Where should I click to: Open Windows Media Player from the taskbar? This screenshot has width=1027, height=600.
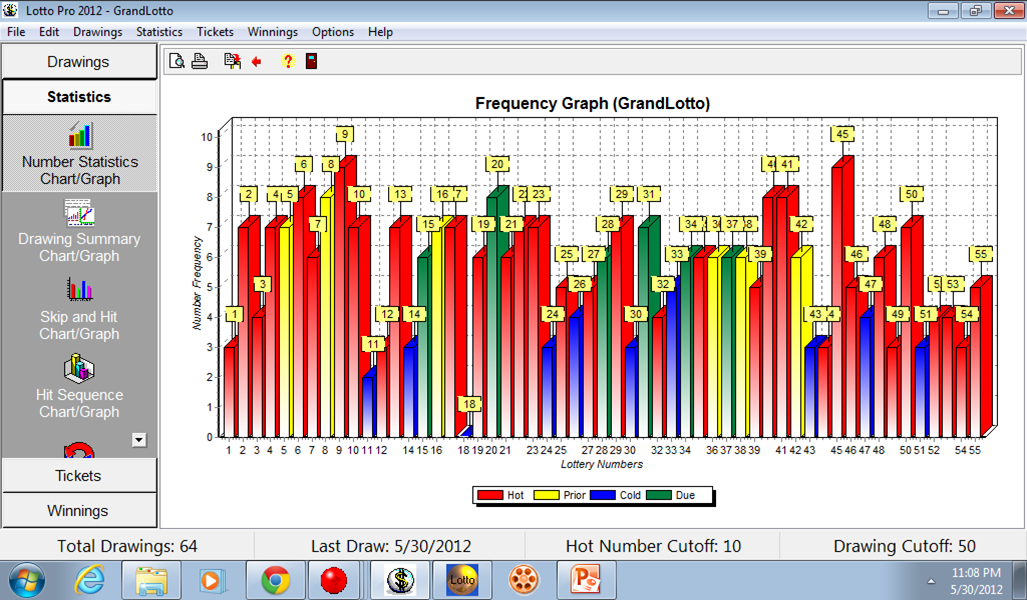(x=212, y=580)
